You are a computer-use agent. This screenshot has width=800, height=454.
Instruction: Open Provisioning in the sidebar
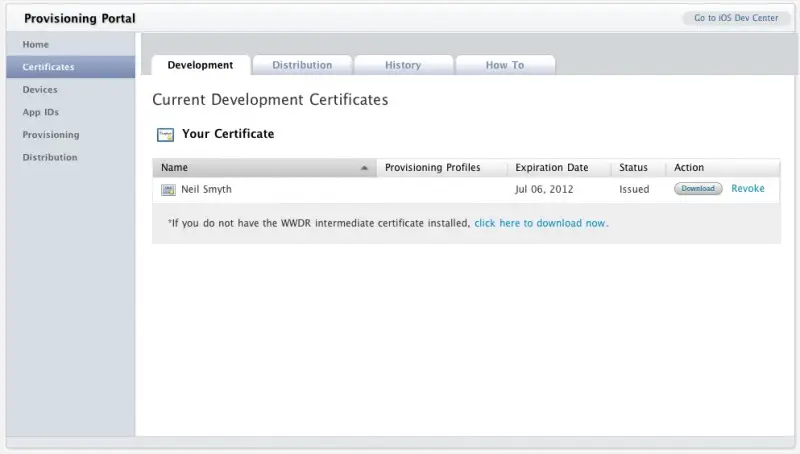click(x=51, y=135)
